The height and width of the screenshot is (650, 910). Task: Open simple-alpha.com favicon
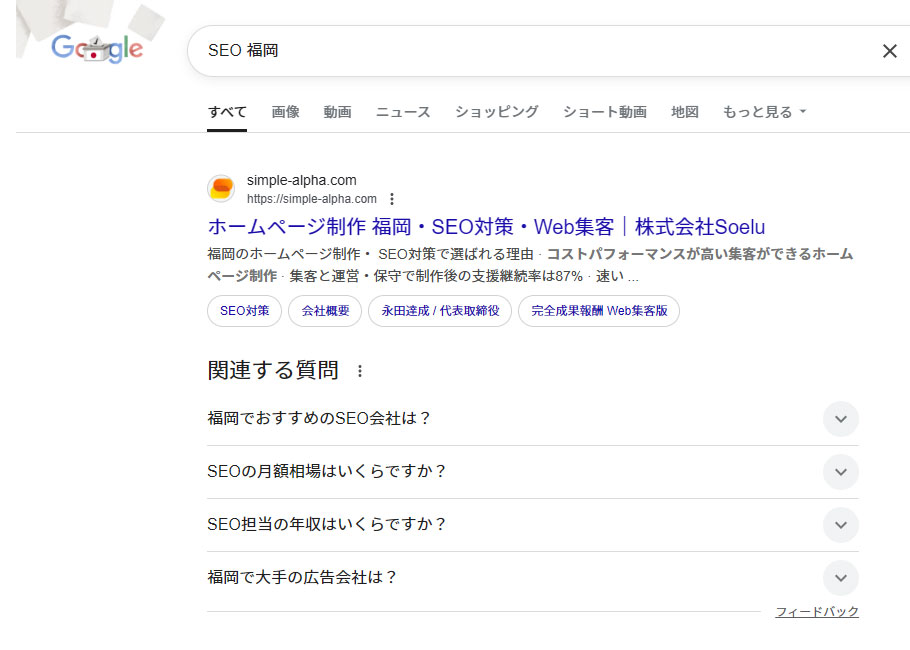(x=221, y=189)
